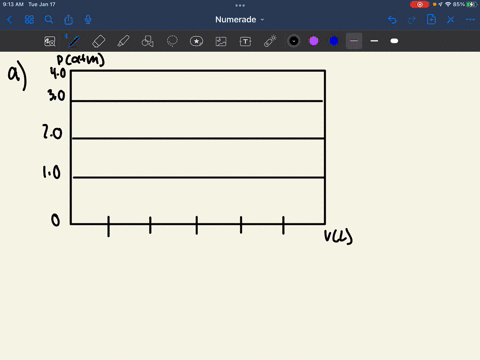
Task: Tap the red screen recording indicator
Action: click(419, 4)
